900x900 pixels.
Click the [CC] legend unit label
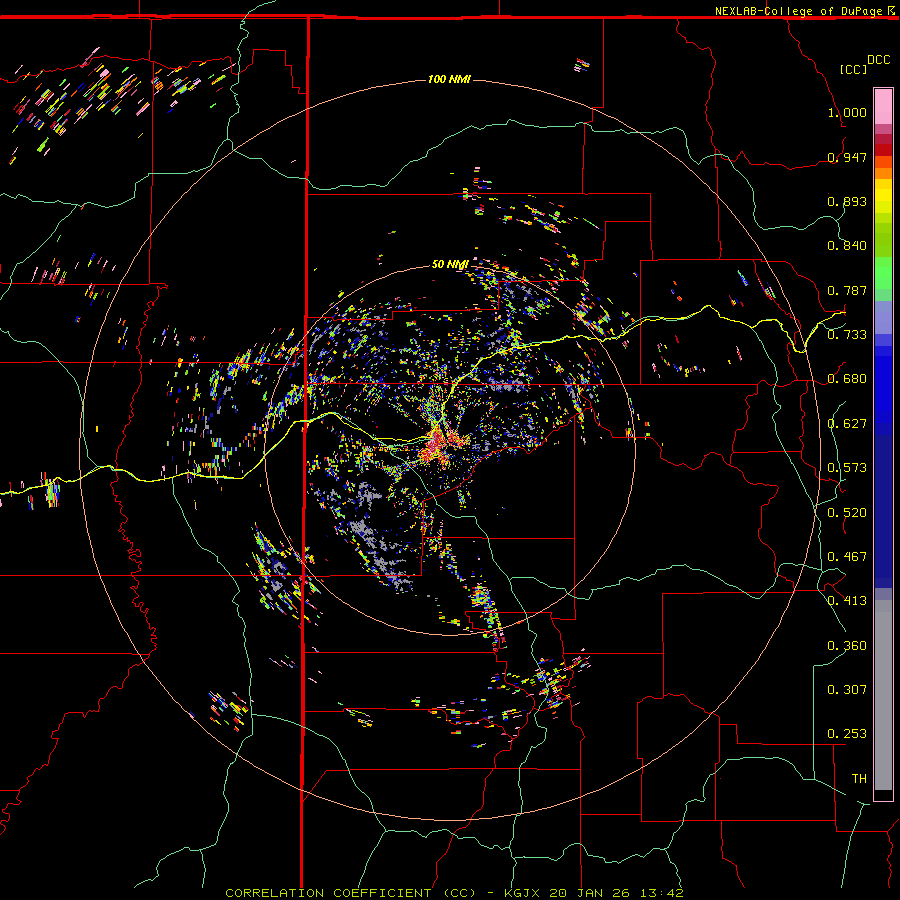click(x=854, y=69)
